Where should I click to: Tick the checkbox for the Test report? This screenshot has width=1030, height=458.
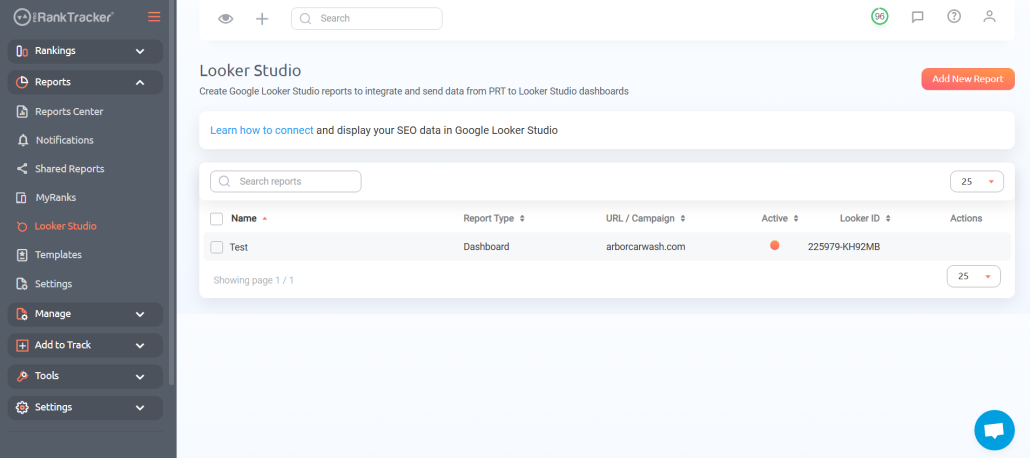pos(217,247)
